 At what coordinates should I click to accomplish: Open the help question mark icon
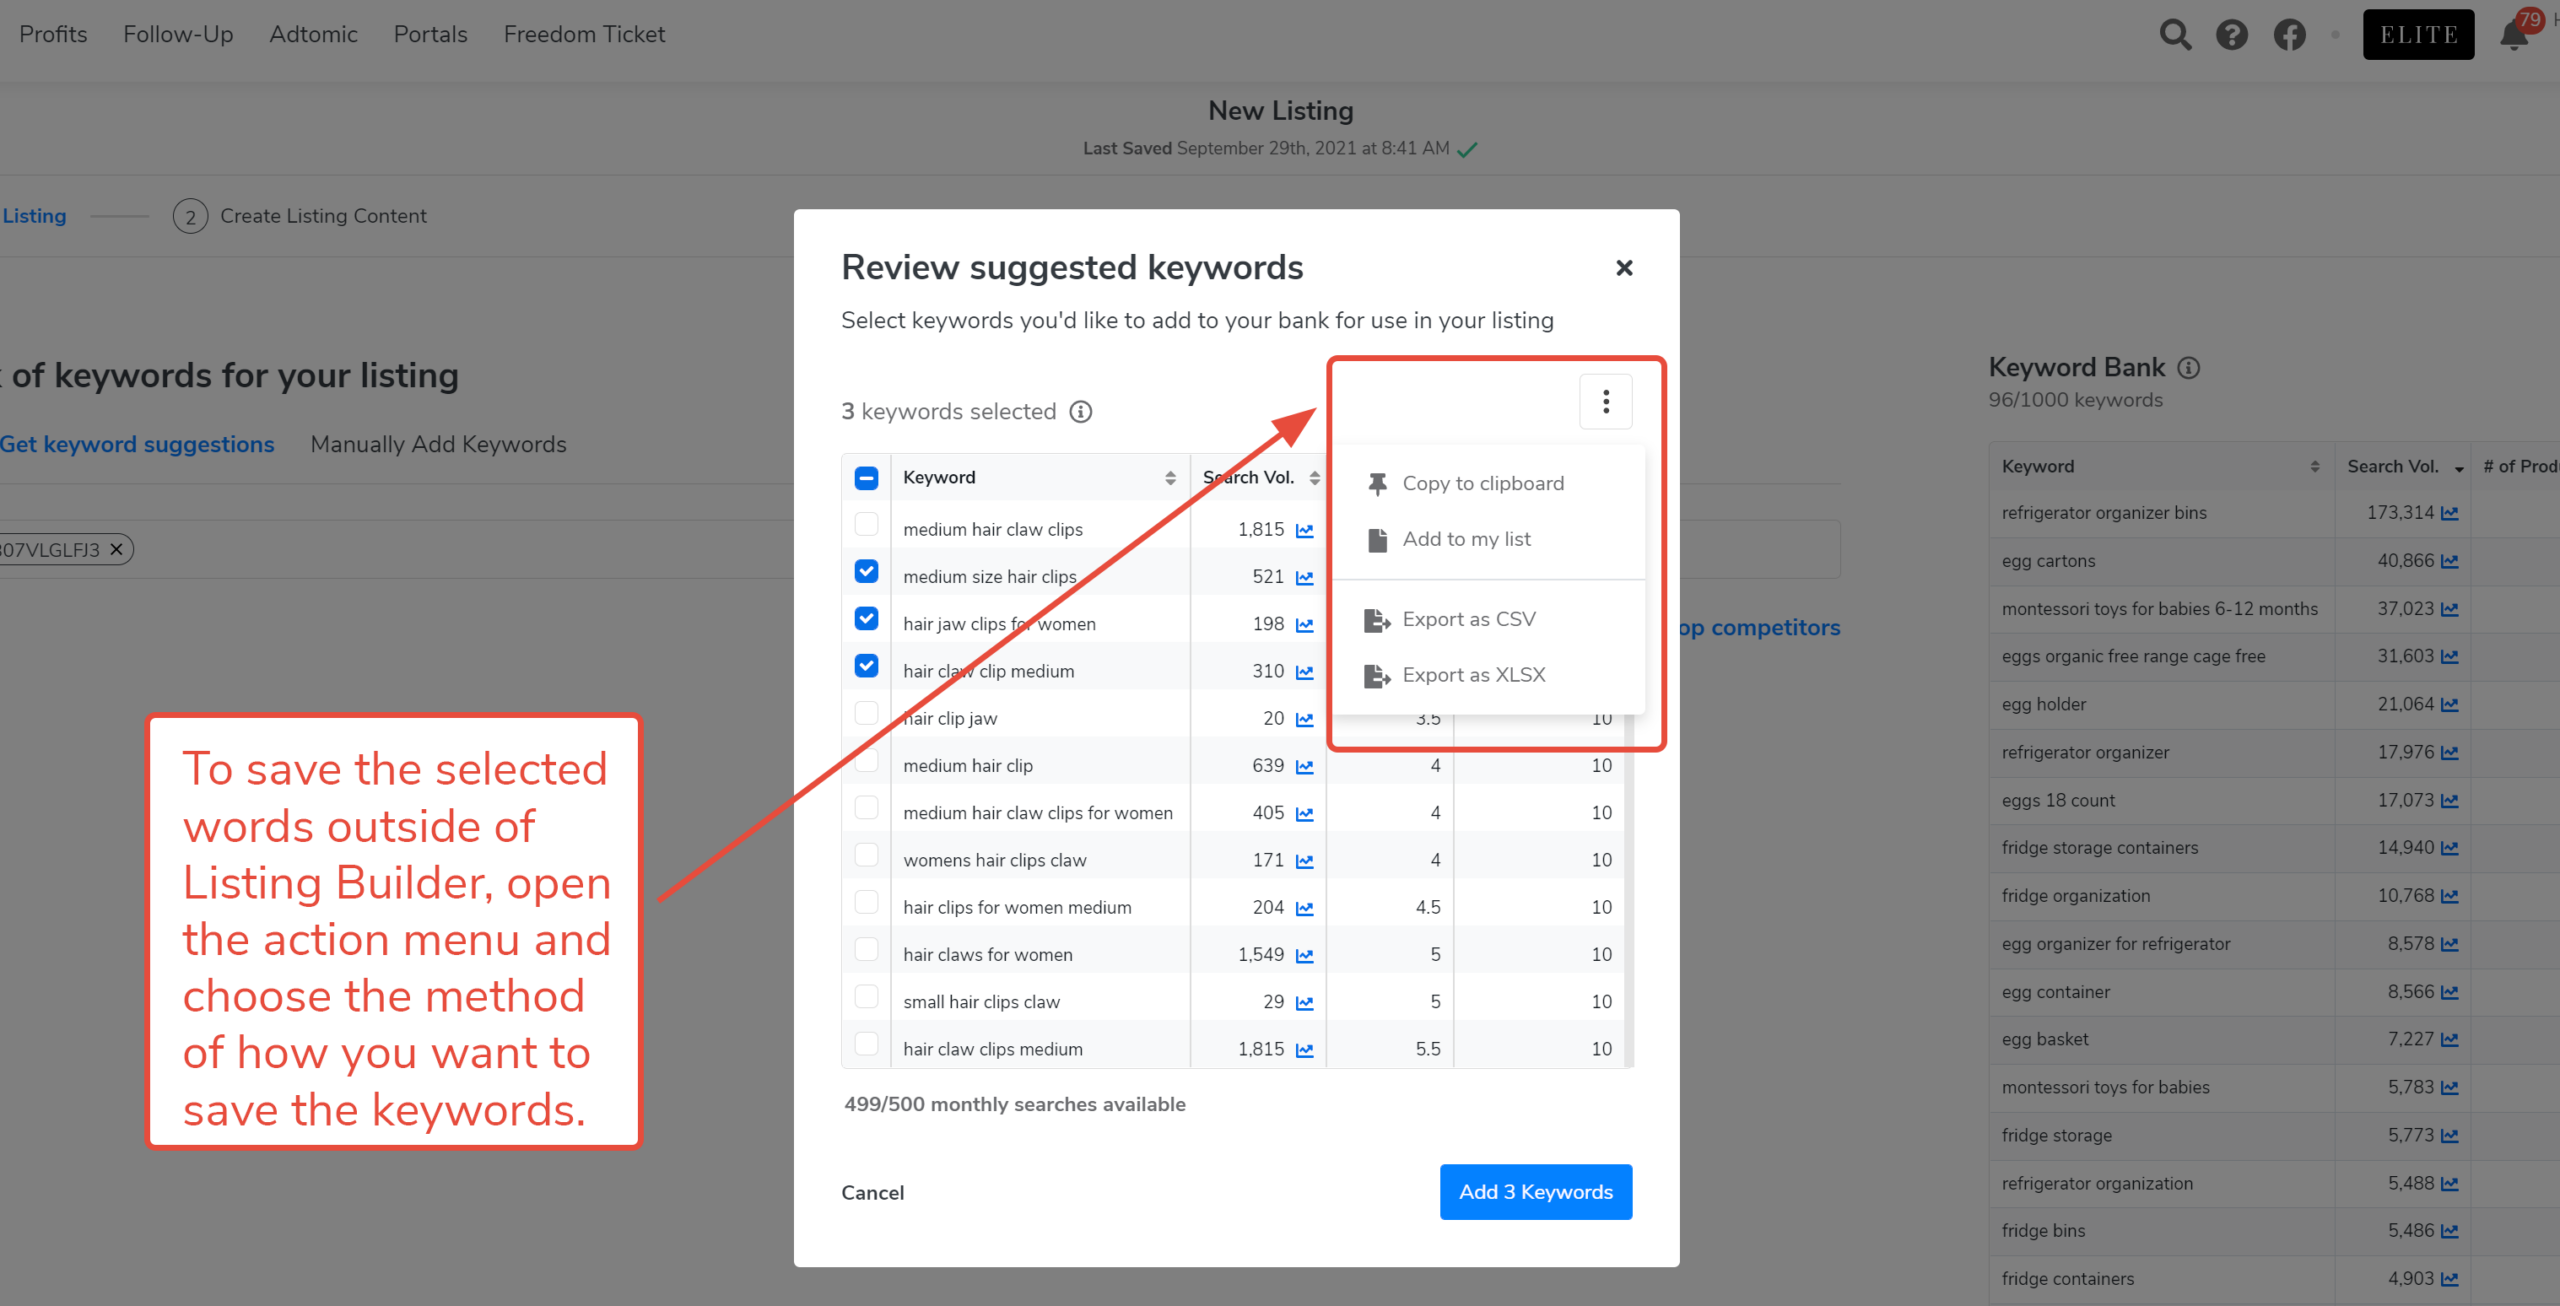pyautogui.click(x=2231, y=35)
